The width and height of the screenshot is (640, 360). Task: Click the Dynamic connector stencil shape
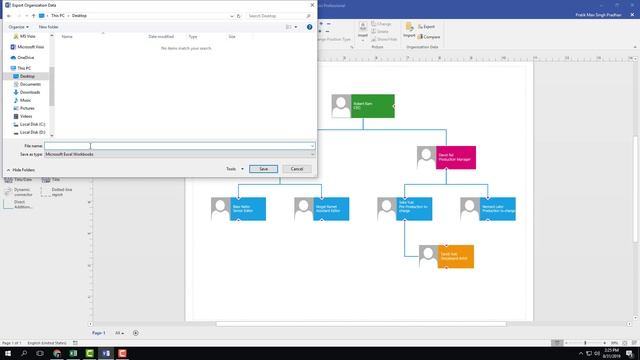17,192
